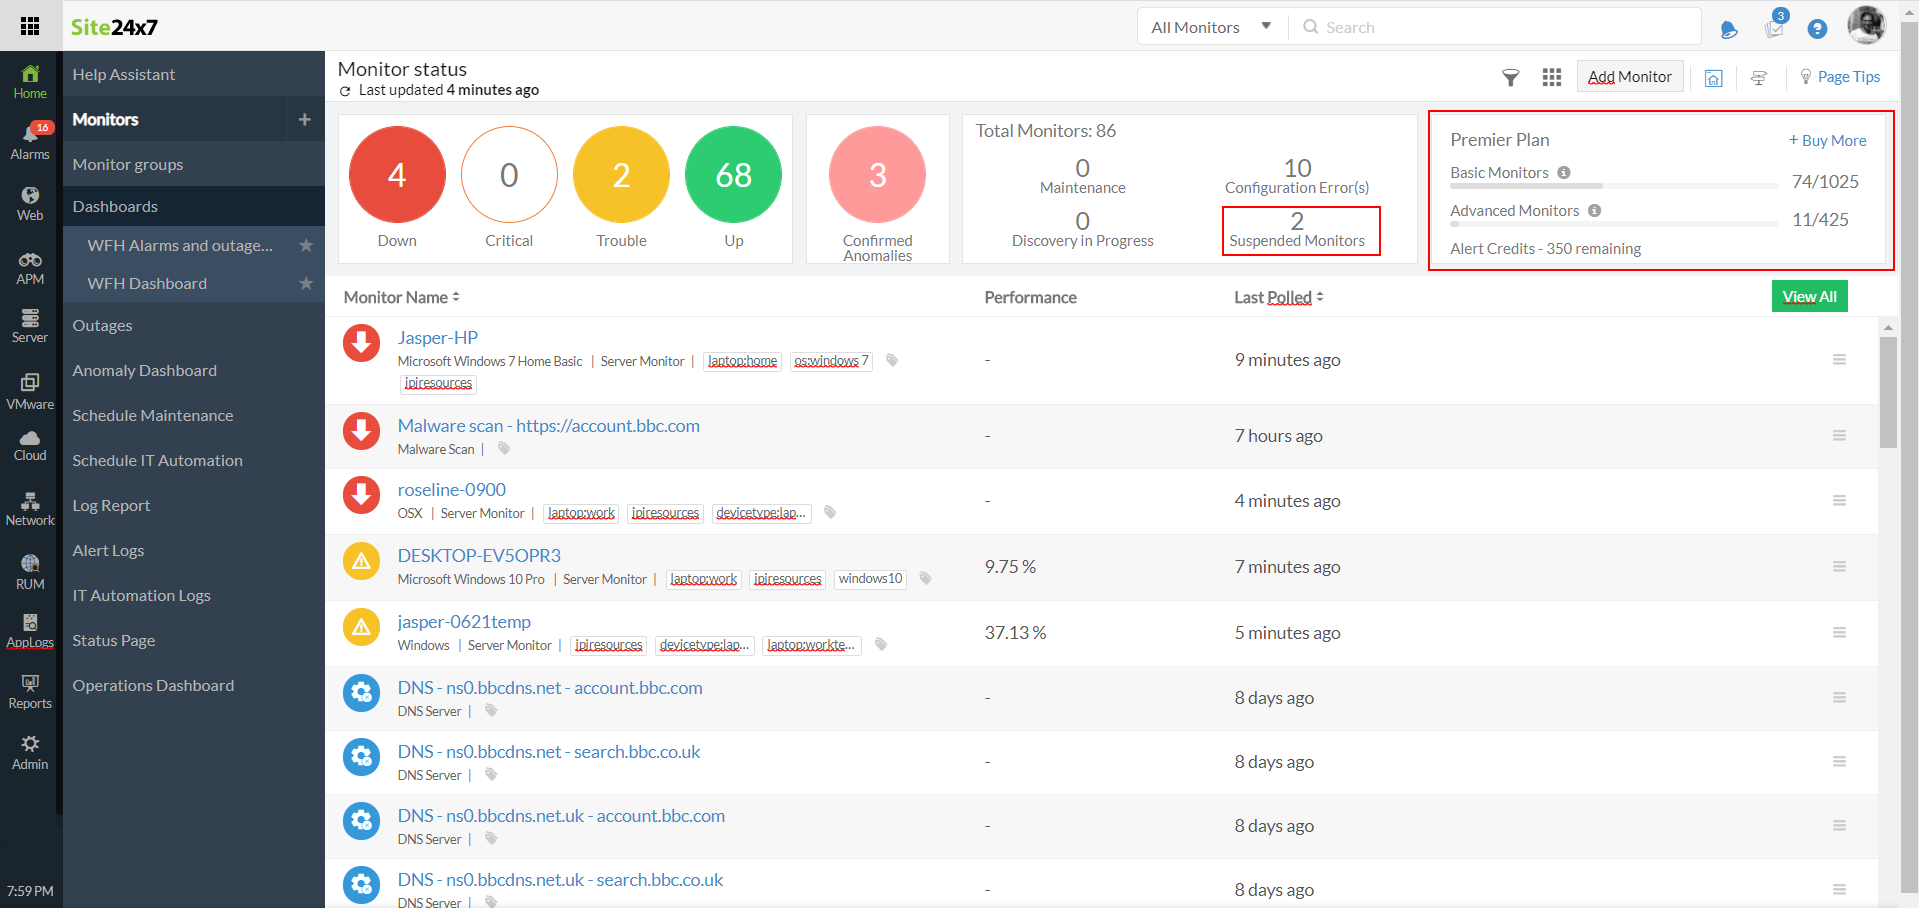Open the APM module icon
1919x908 pixels.
coord(30,268)
